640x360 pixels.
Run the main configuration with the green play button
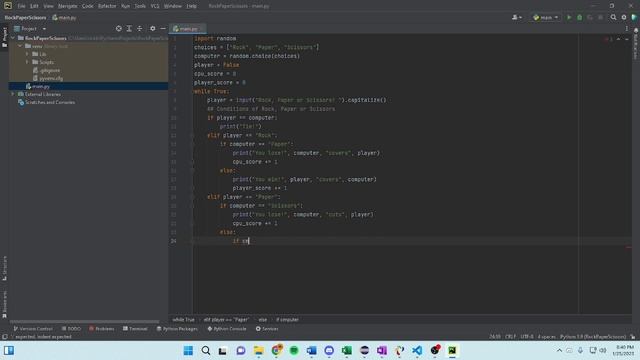tap(569, 18)
